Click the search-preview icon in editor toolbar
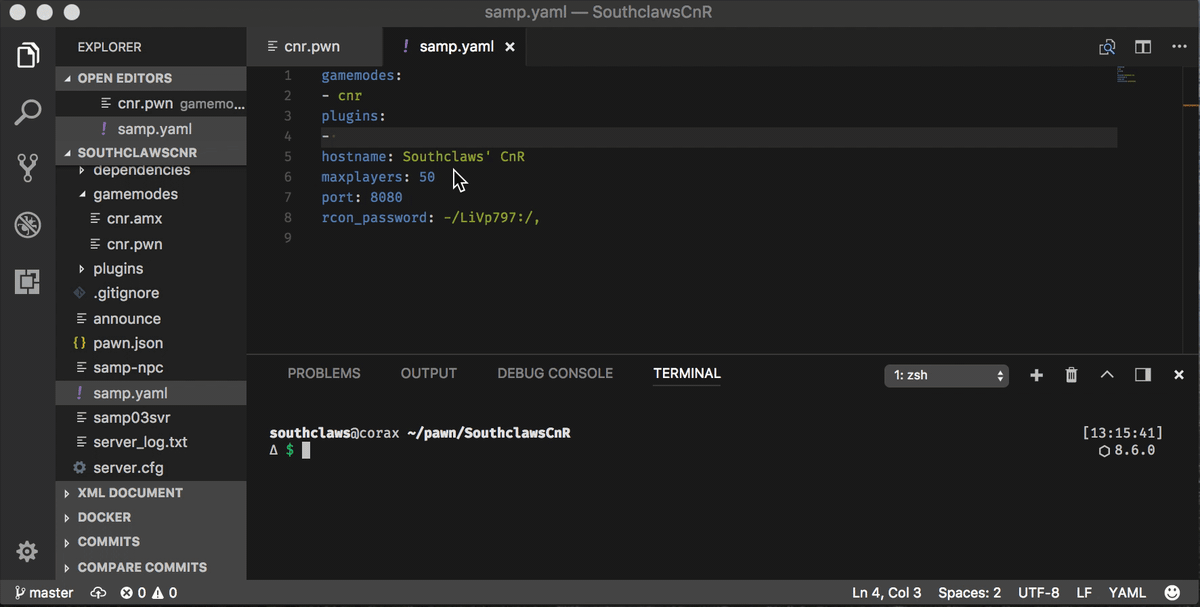 point(1107,47)
